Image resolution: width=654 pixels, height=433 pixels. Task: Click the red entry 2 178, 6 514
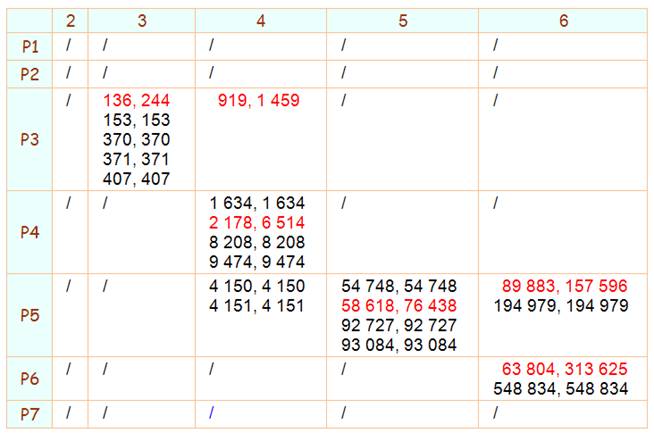tap(257, 222)
